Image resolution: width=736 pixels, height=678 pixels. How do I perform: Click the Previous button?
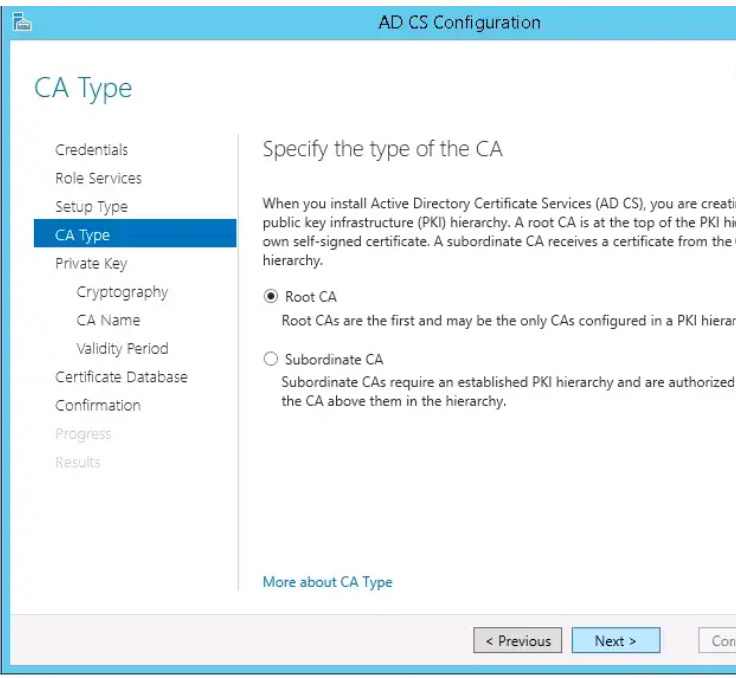[517, 640]
